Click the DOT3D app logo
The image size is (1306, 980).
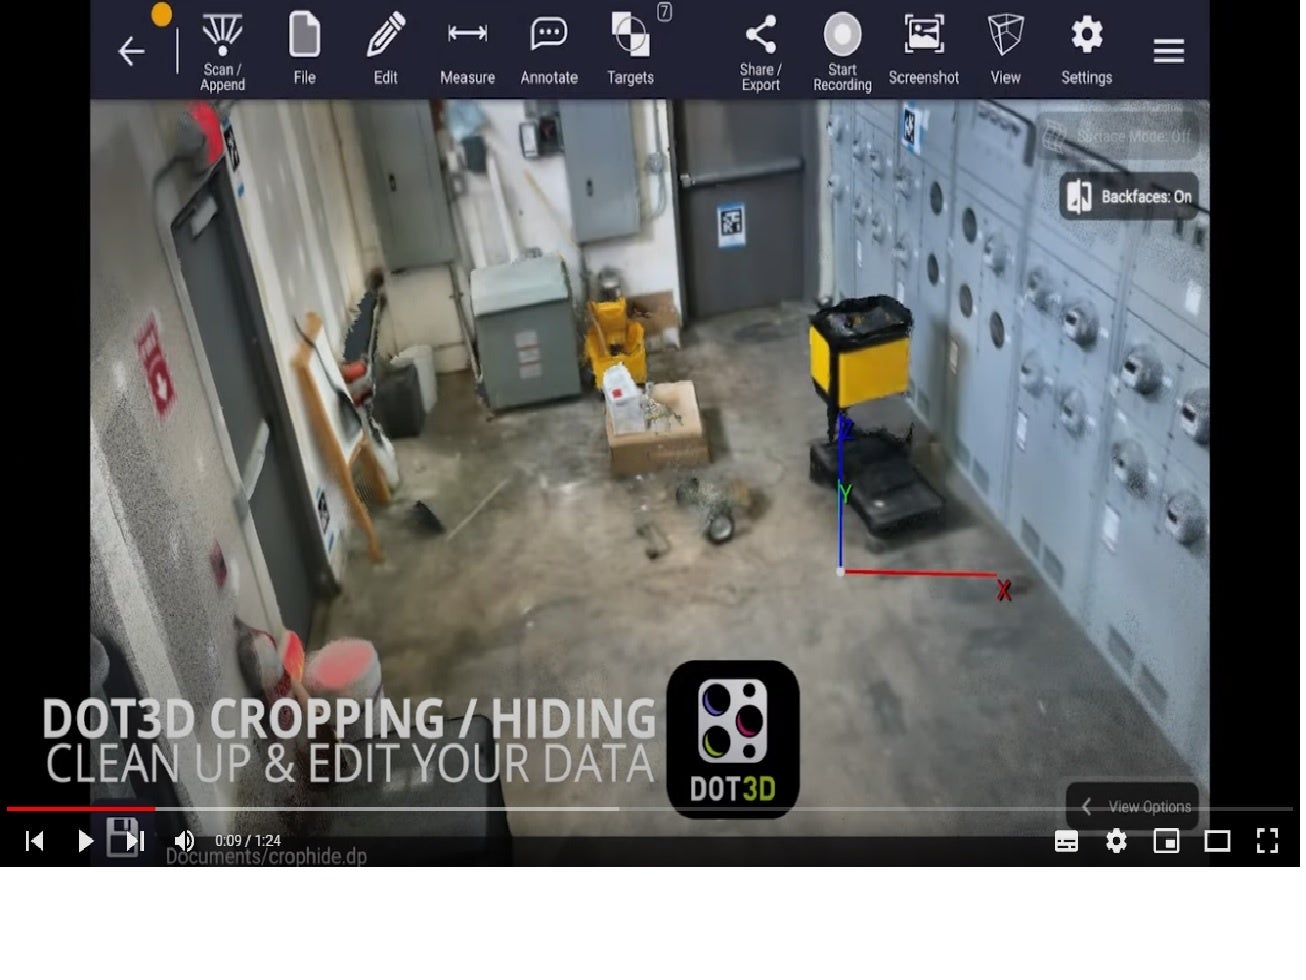pyautogui.click(x=732, y=738)
